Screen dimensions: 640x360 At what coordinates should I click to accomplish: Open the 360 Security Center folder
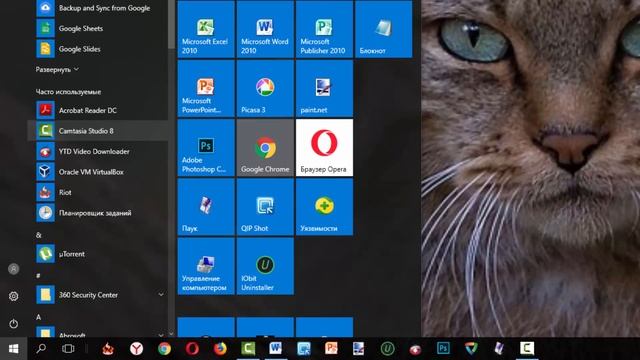[x=98, y=295]
